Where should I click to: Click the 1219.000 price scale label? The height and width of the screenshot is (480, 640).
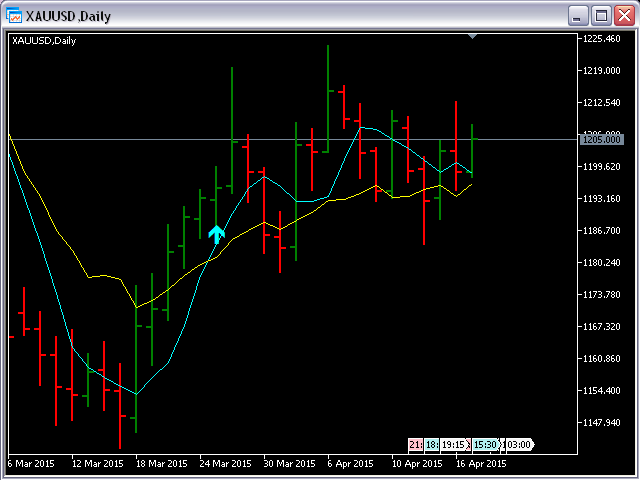tap(602, 71)
